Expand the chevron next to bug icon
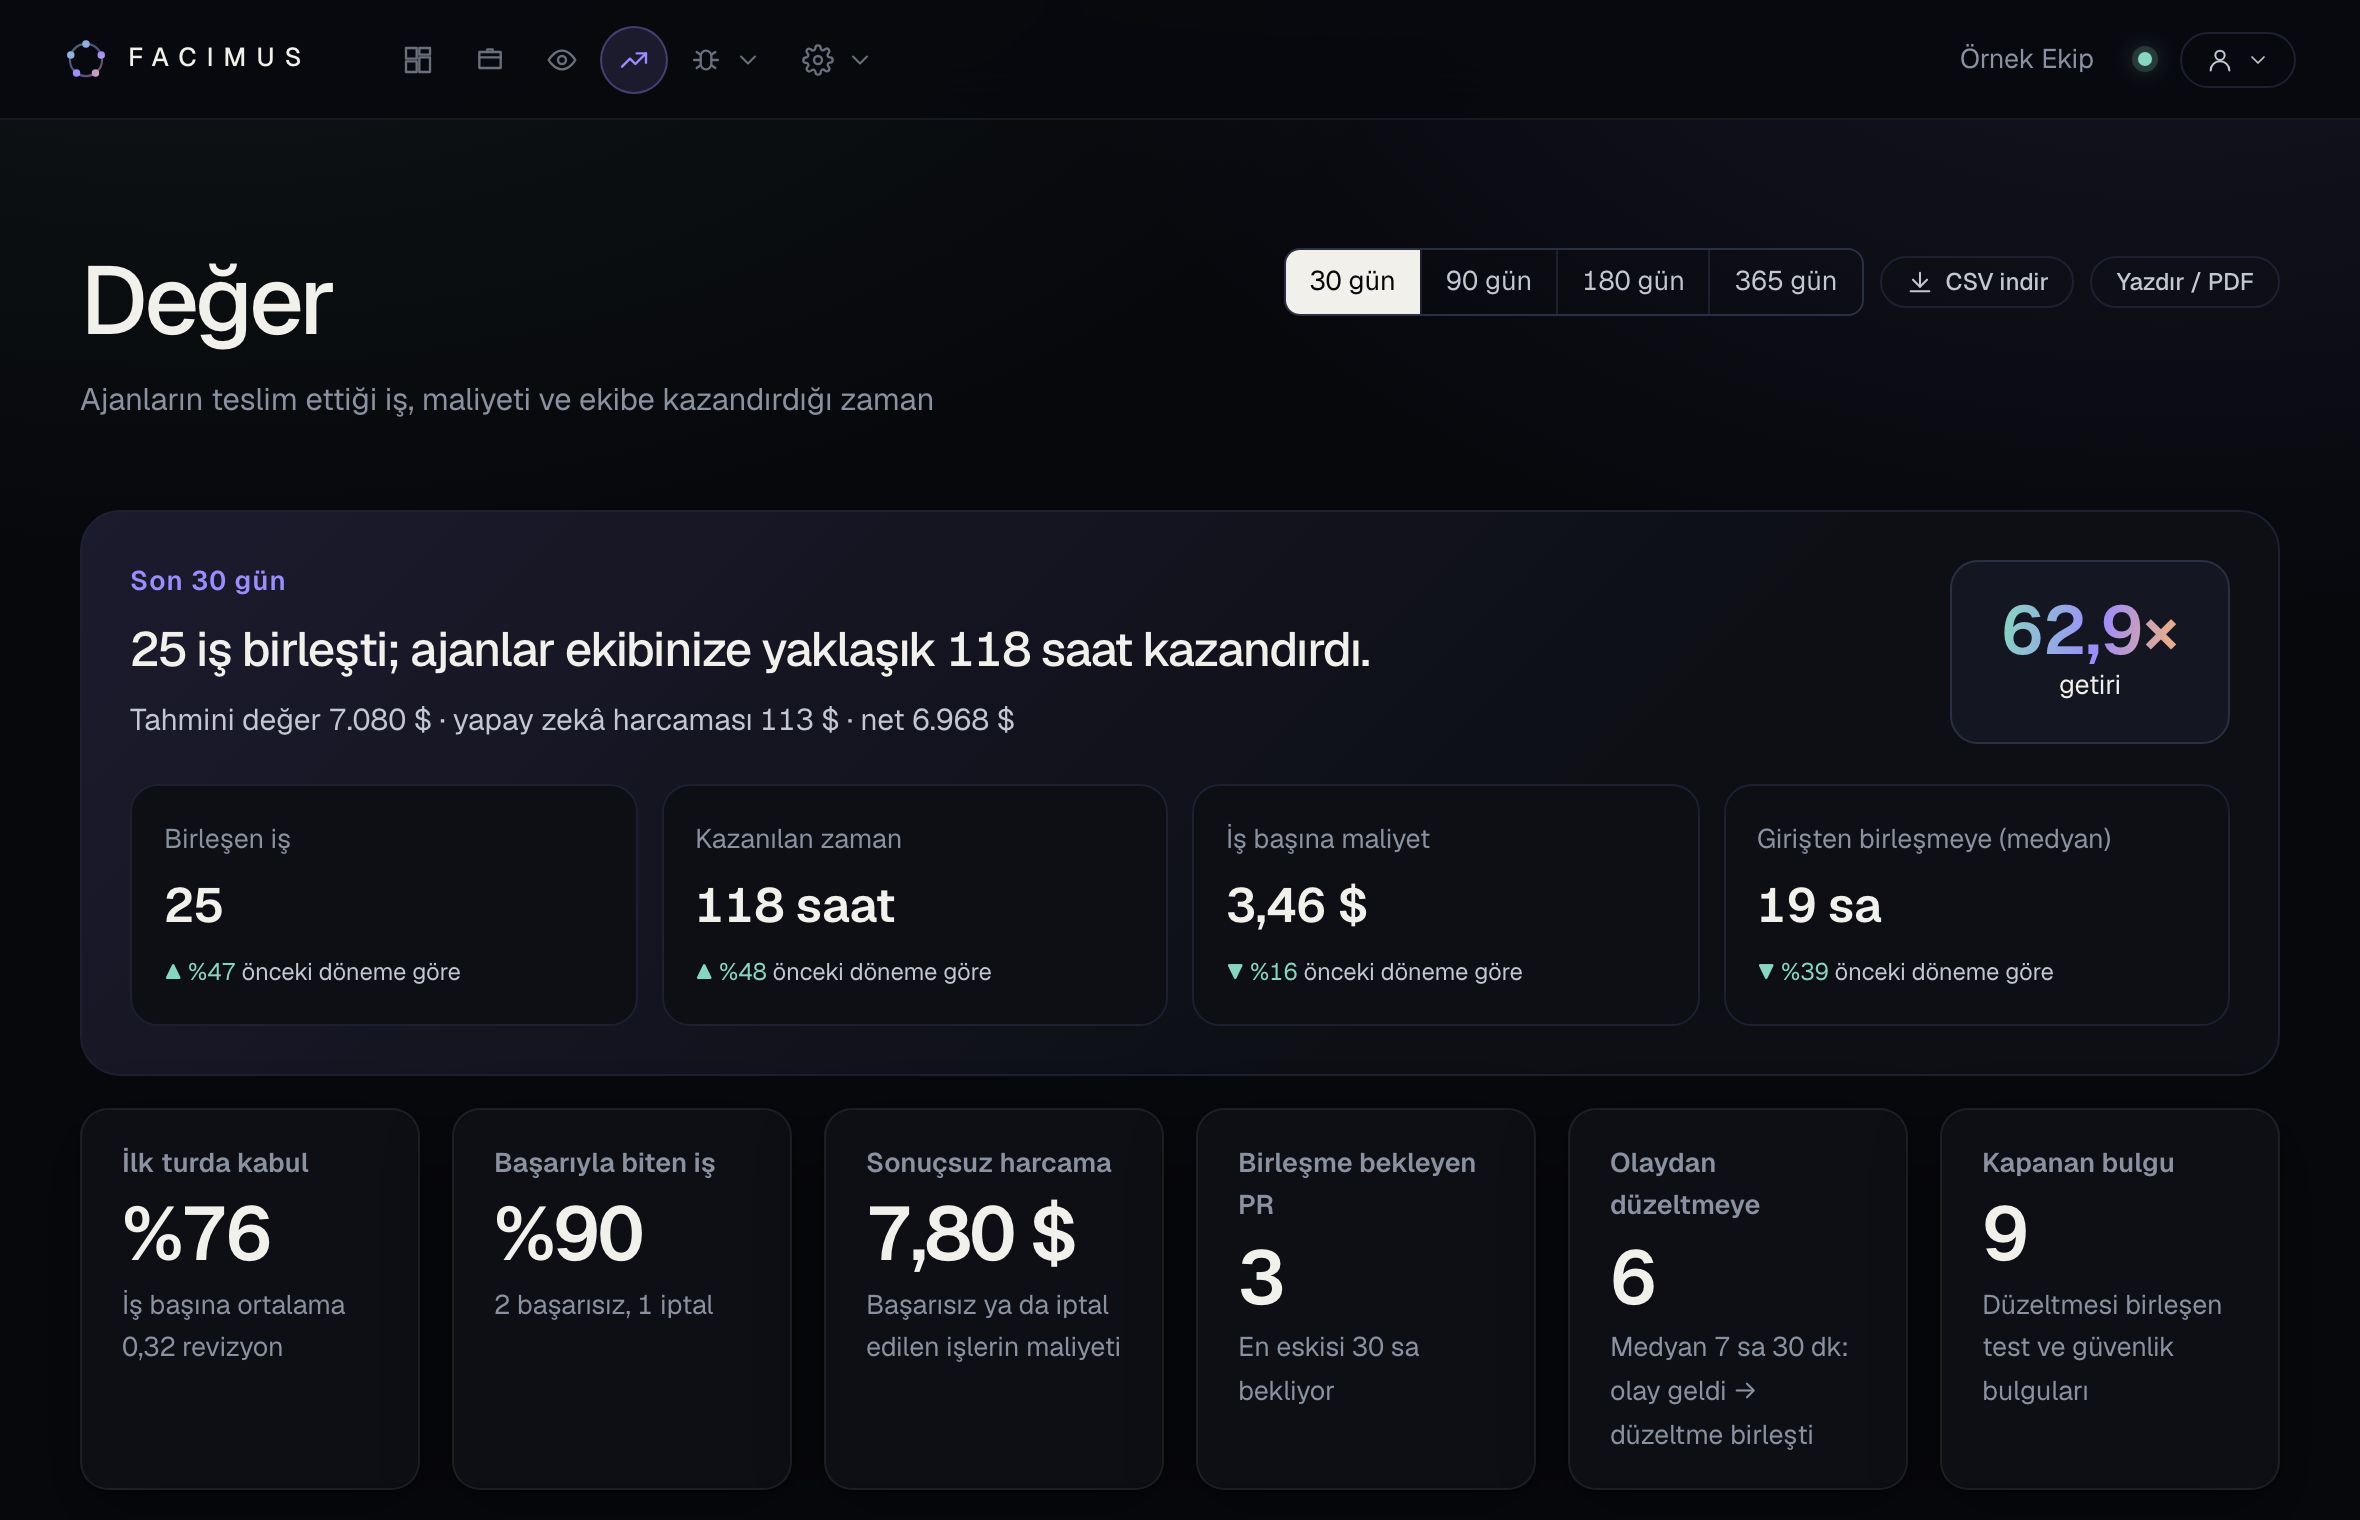2360x1520 pixels. coord(747,60)
